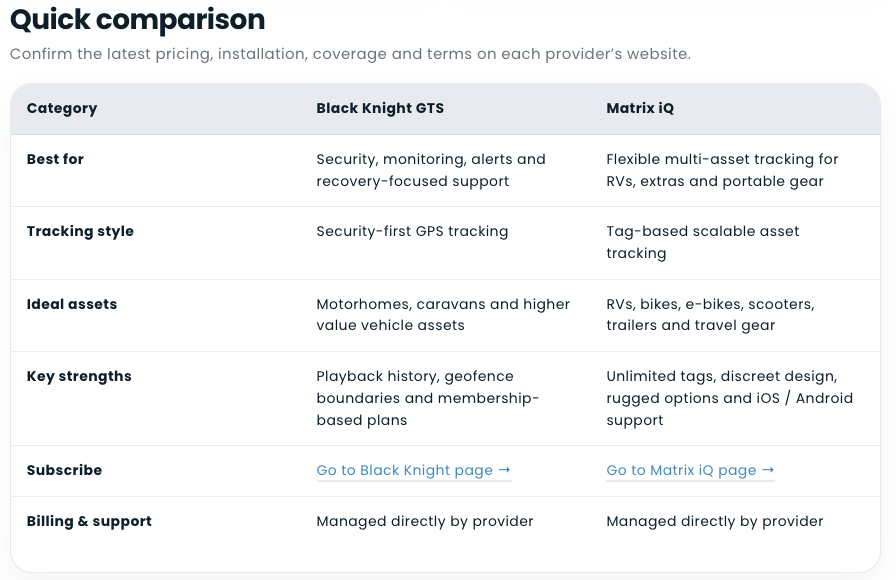Select the Ideal assets row label
Image resolution: width=896 pixels, height=580 pixels.
tap(72, 304)
